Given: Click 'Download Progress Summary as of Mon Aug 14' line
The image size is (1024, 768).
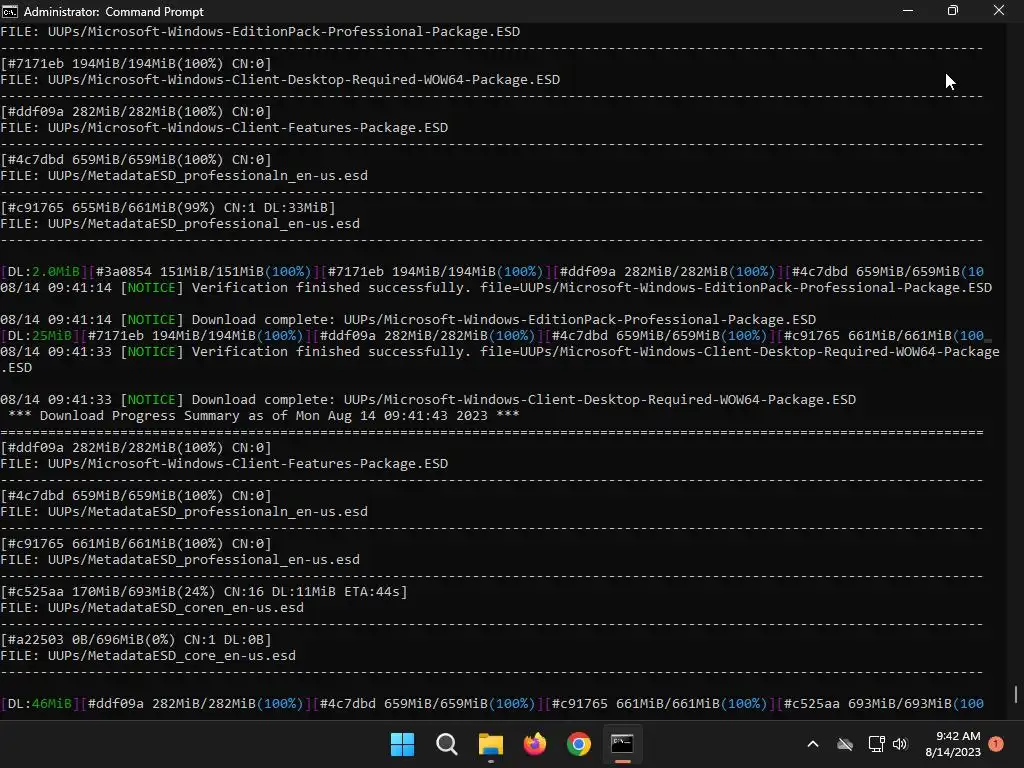Looking at the screenshot, I should [264, 415].
